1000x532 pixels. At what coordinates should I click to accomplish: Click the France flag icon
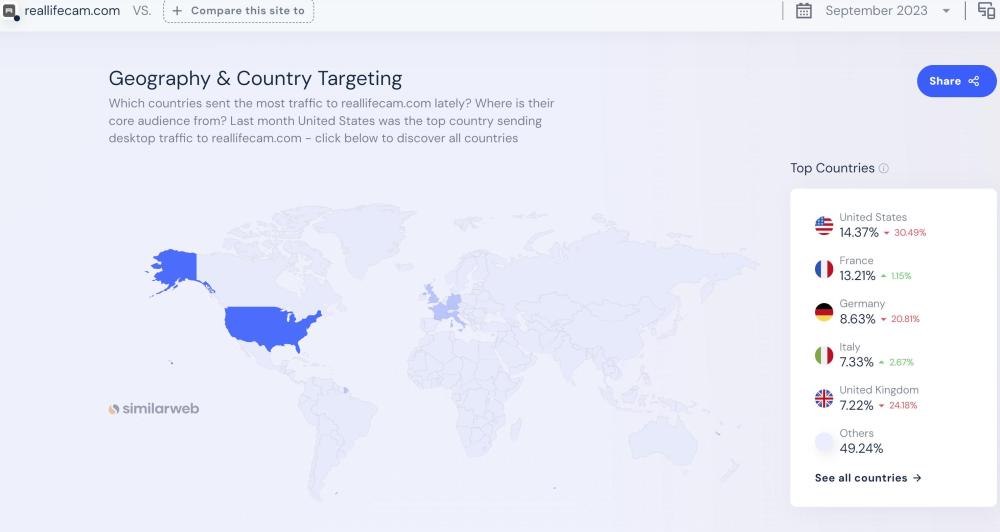tap(824, 269)
